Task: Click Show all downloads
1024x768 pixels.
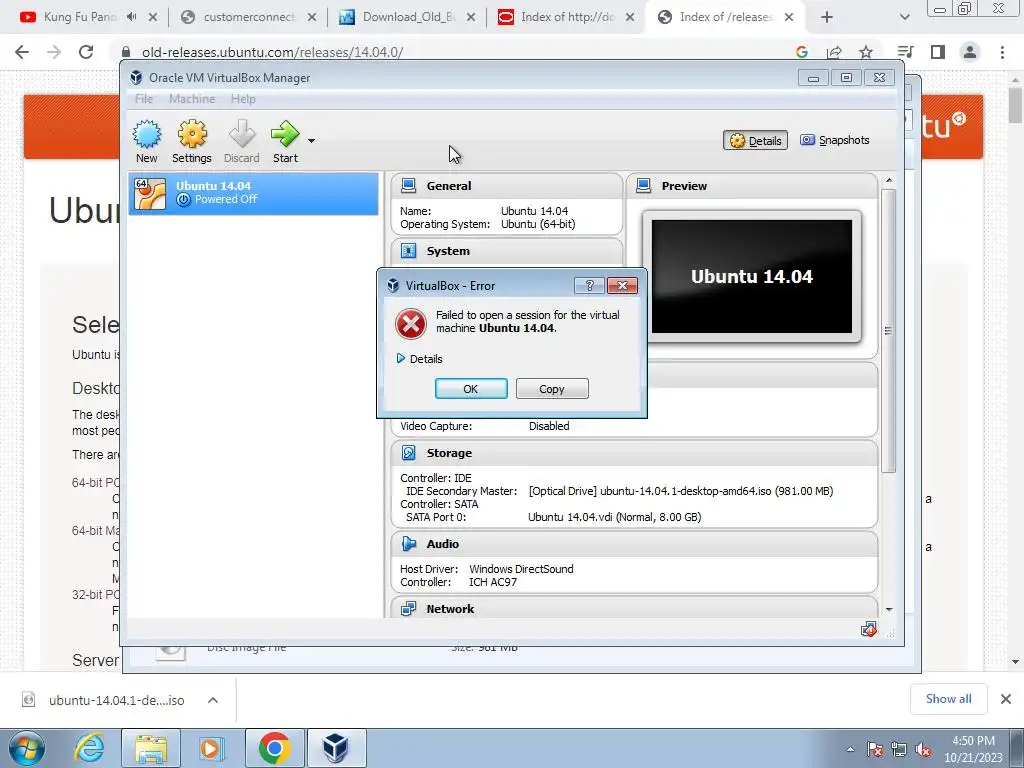Action: (x=948, y=699)
